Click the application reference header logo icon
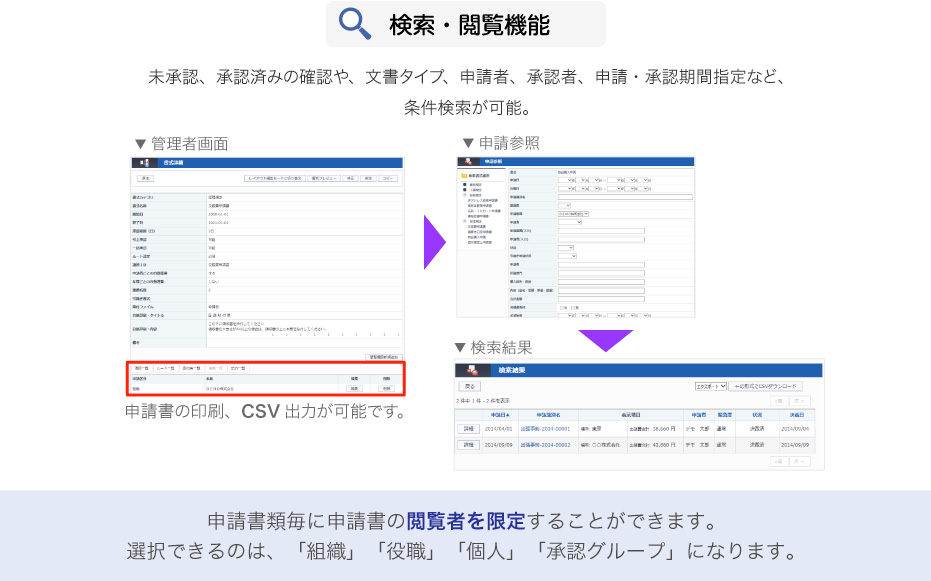Image resolution: width=931 pixels, height=581 pixels. click(469, 161)
